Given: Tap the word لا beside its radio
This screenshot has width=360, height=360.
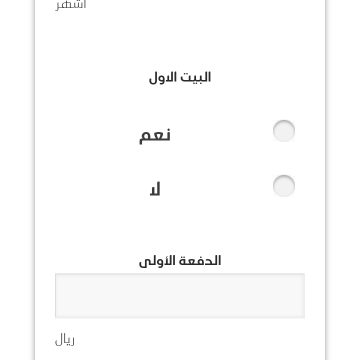Looking at the screenshot, I should (155, 190).
